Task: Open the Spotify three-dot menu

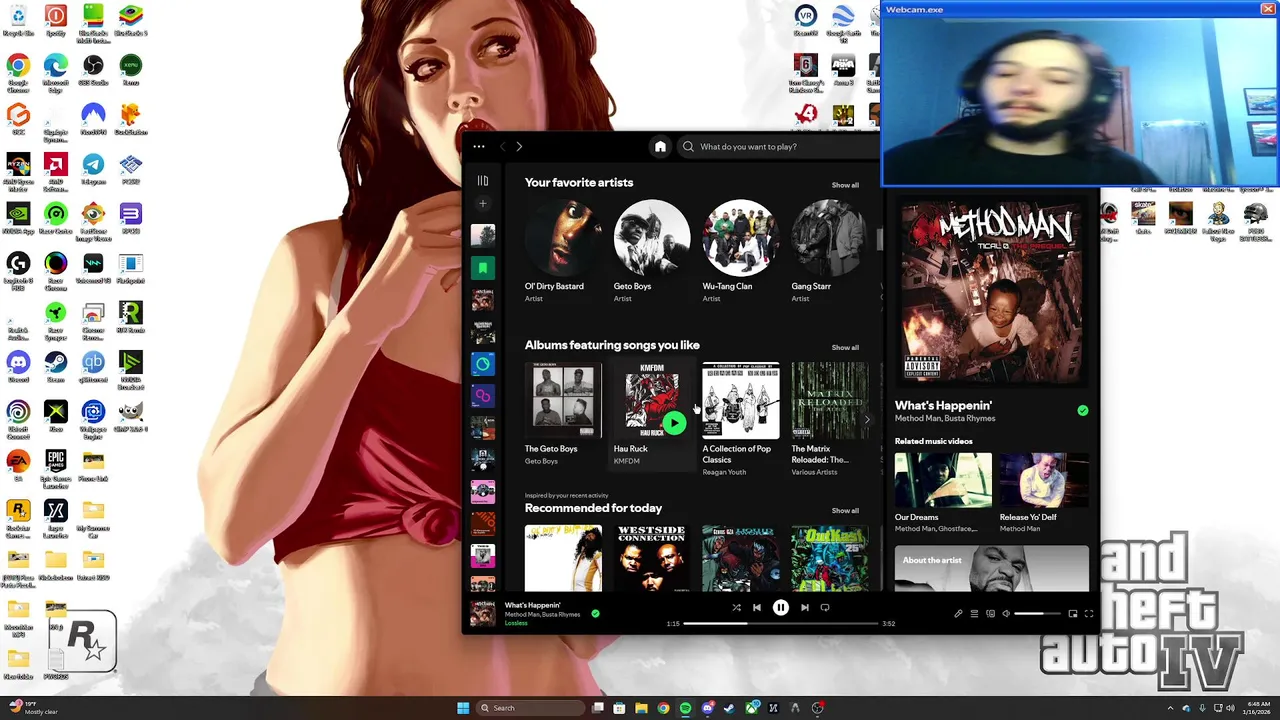Action: click(479, 146)
